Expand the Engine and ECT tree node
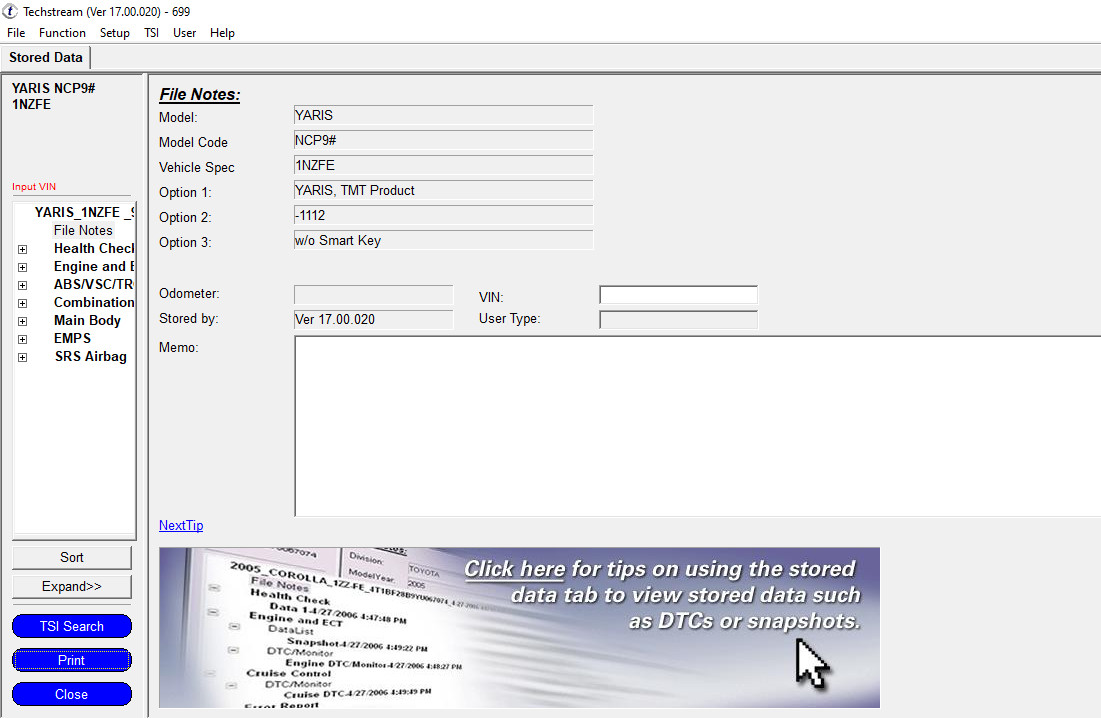This screenshot has height=718, width=1101. (22, 267)
